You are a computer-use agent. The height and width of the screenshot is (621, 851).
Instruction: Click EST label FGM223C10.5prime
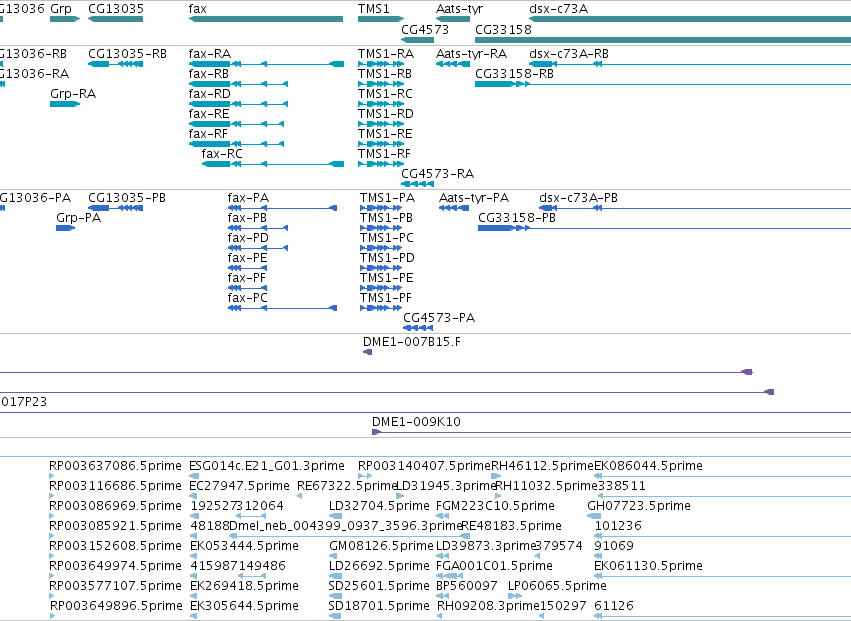[x=496, y=506]
